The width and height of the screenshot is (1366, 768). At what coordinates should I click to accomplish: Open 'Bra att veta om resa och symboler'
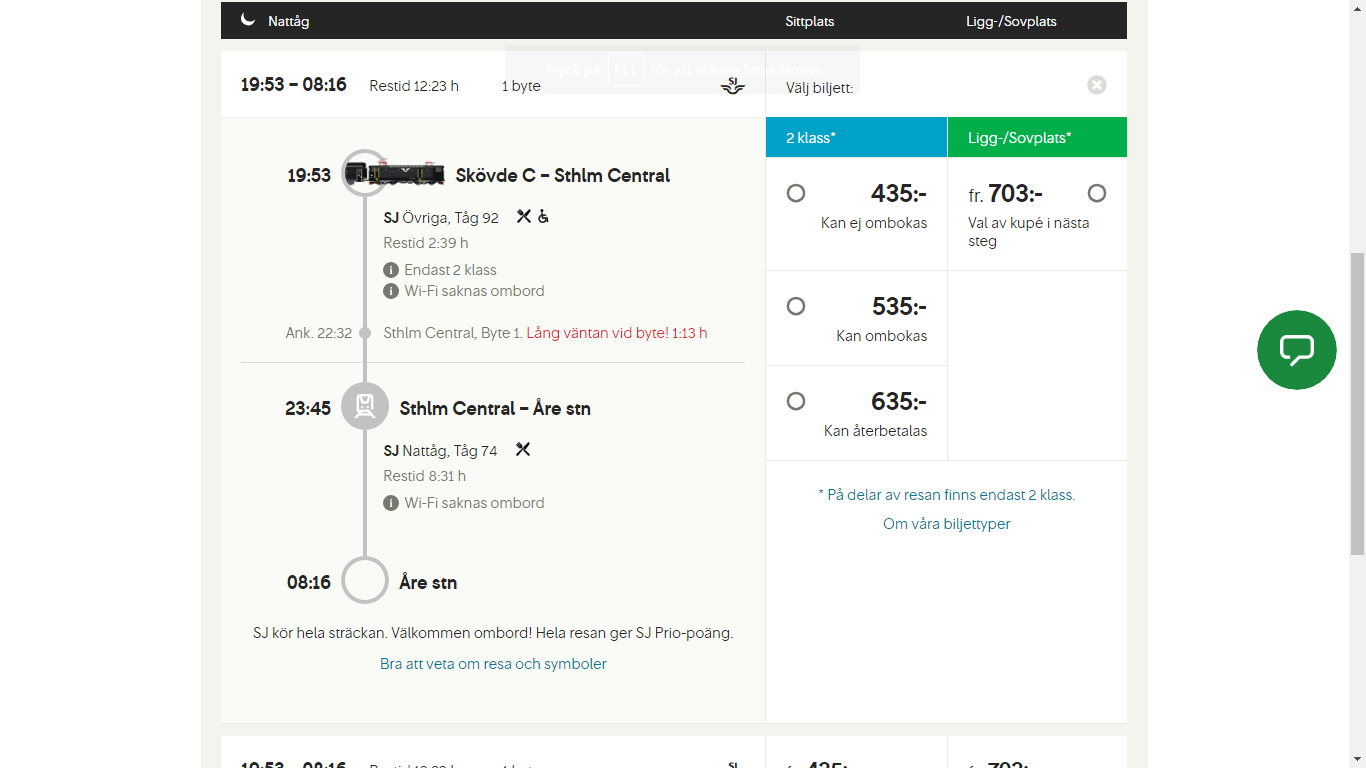tap(493, 664)
